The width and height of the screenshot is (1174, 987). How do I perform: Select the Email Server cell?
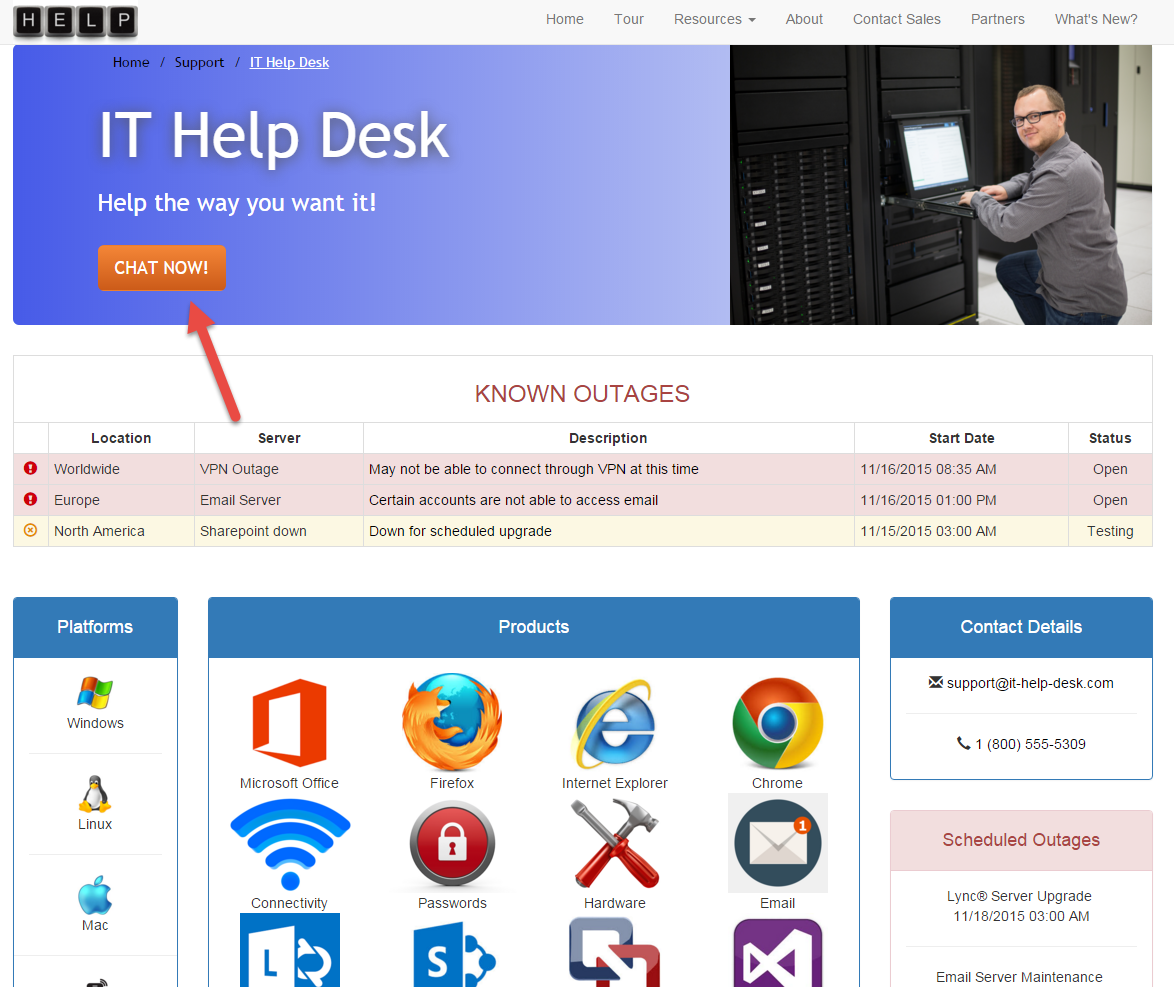(279, 499)
